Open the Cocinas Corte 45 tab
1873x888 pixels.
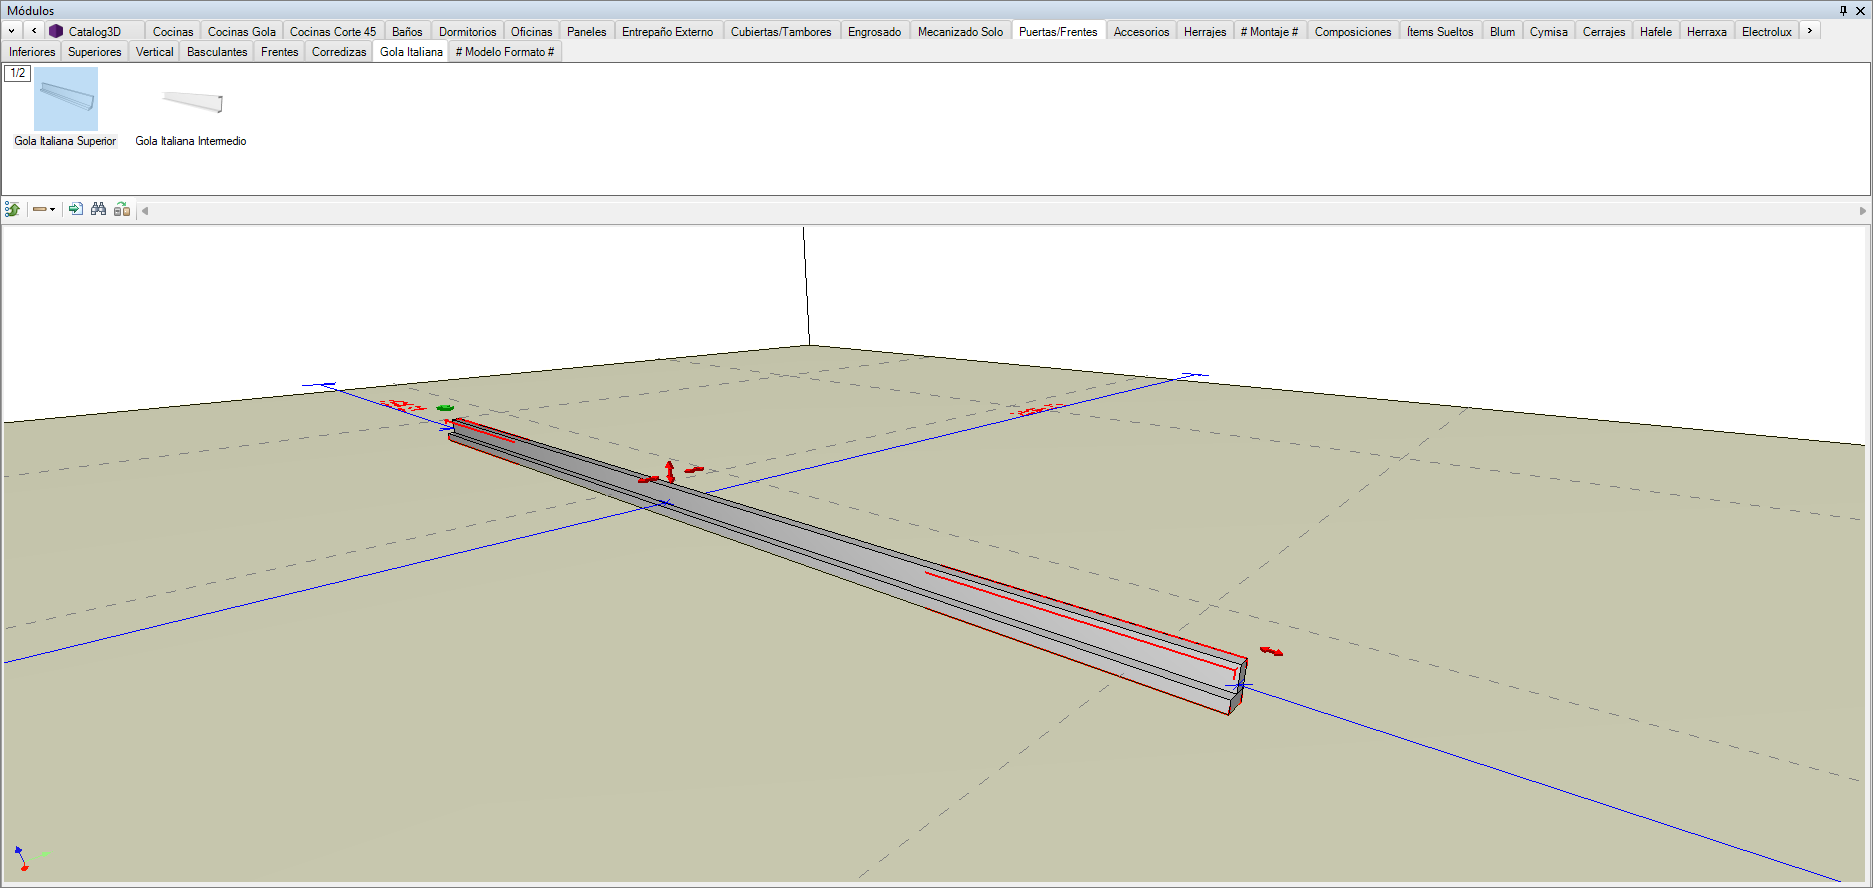click(x=333, y=32)
